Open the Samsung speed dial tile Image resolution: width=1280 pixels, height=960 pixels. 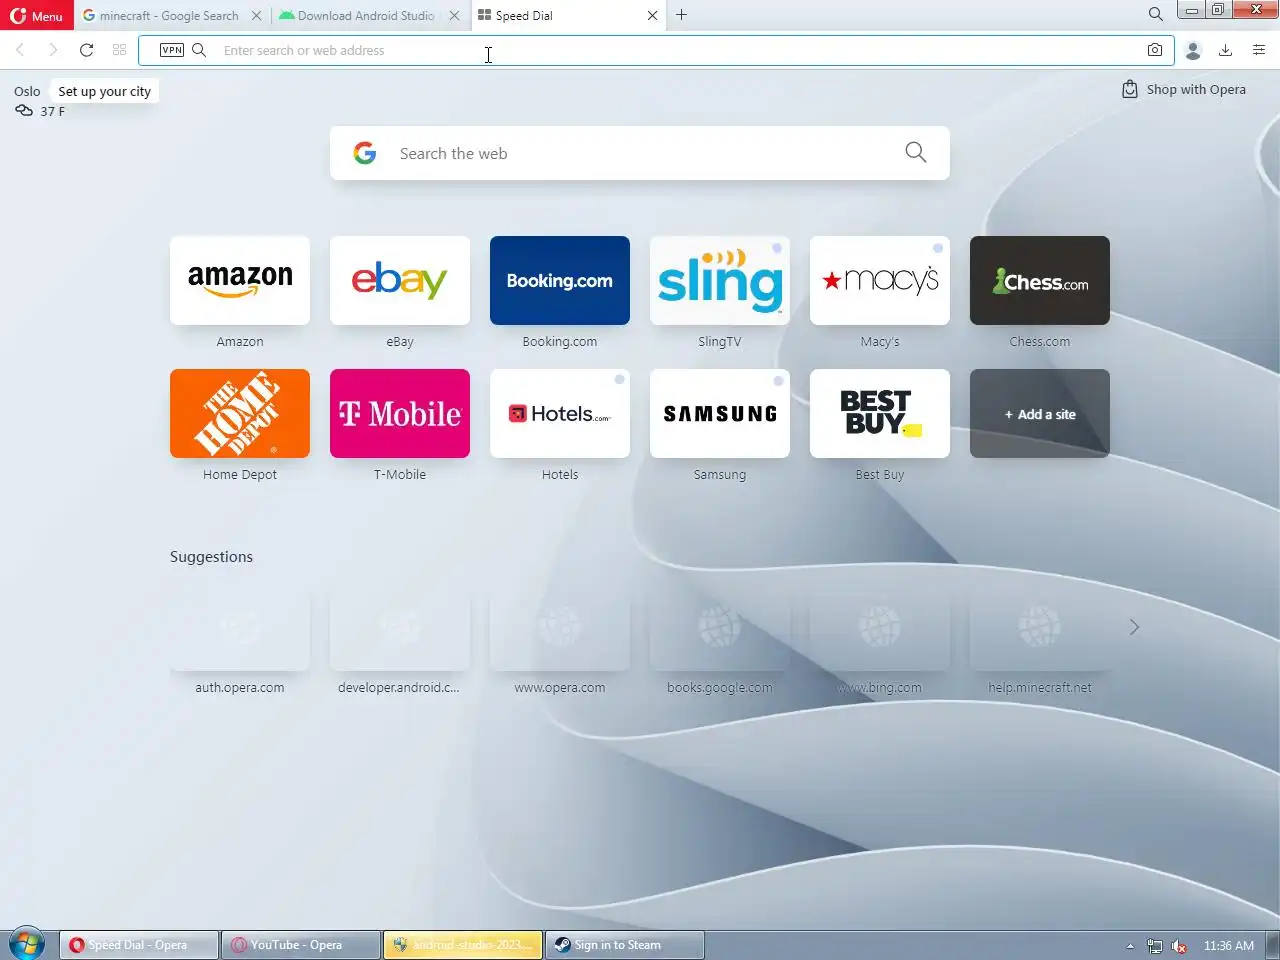[720, 413]
